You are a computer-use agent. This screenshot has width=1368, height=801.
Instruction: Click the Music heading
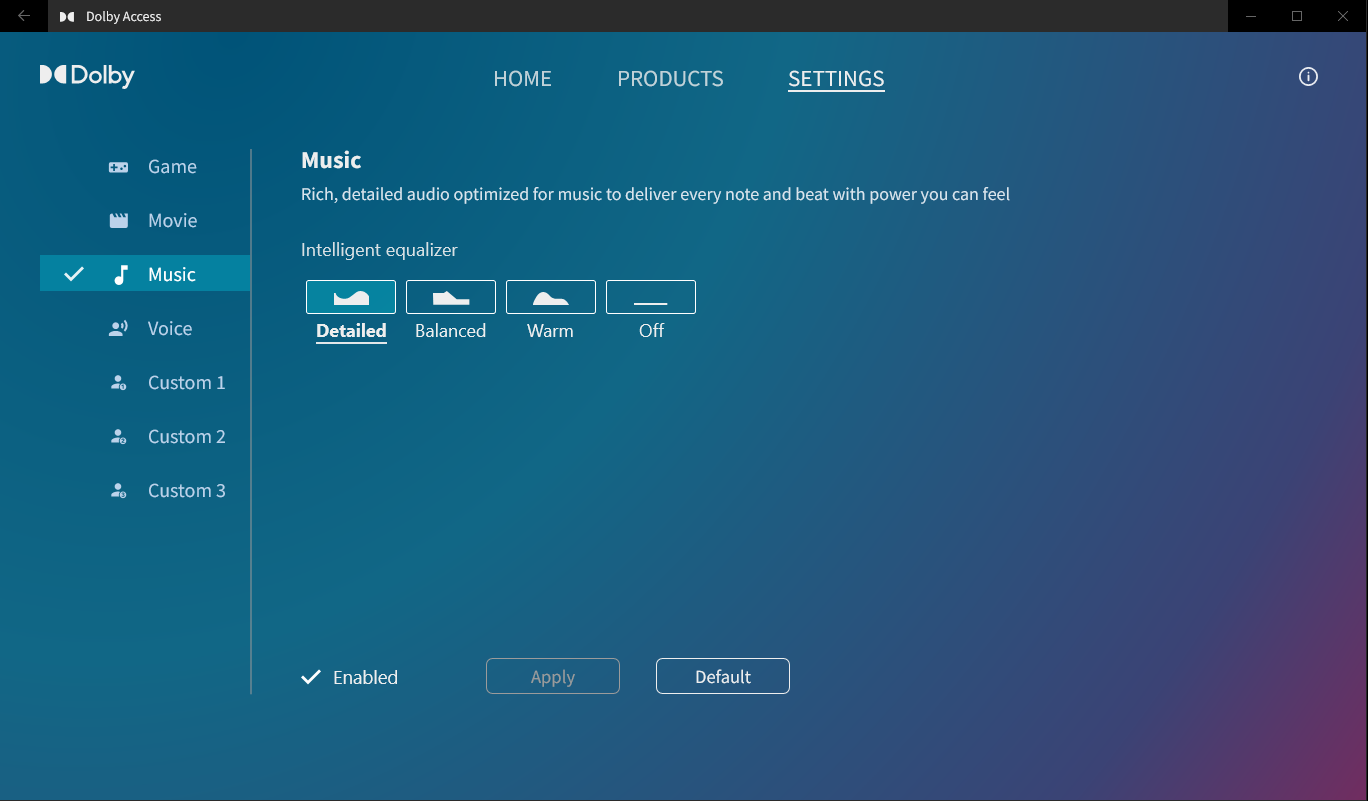click(331, 160)
